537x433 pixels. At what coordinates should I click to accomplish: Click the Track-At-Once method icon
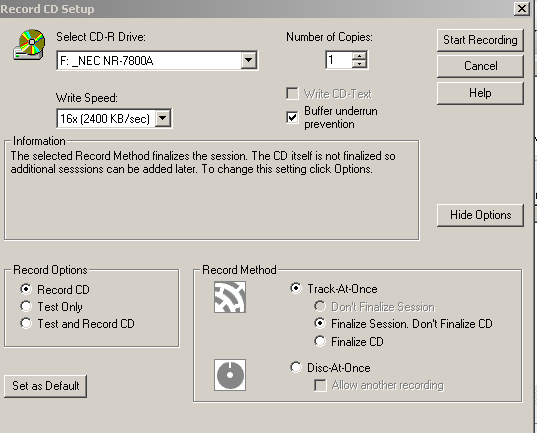tap(230, 297)
